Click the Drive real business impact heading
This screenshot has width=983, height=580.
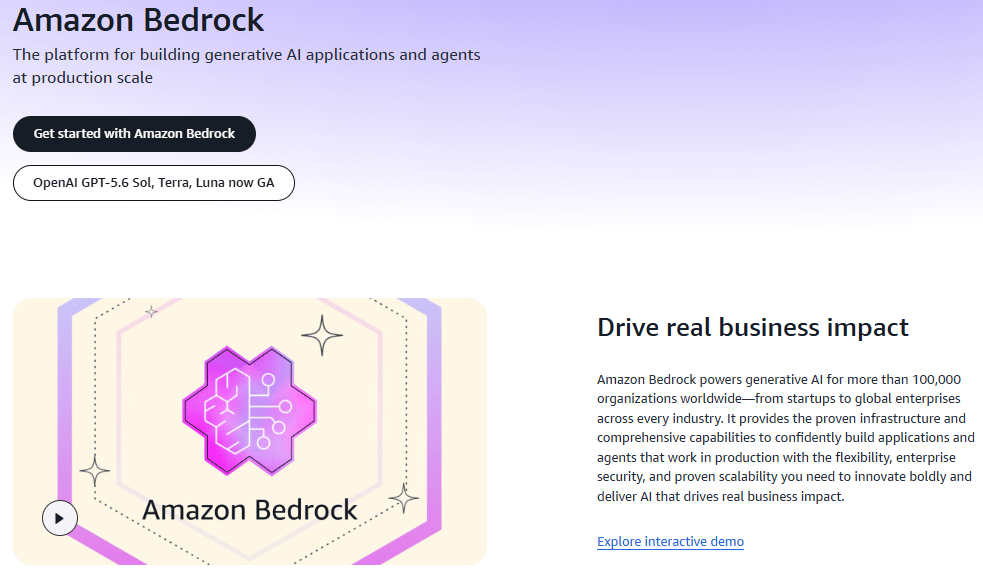[x=752, y=327]
